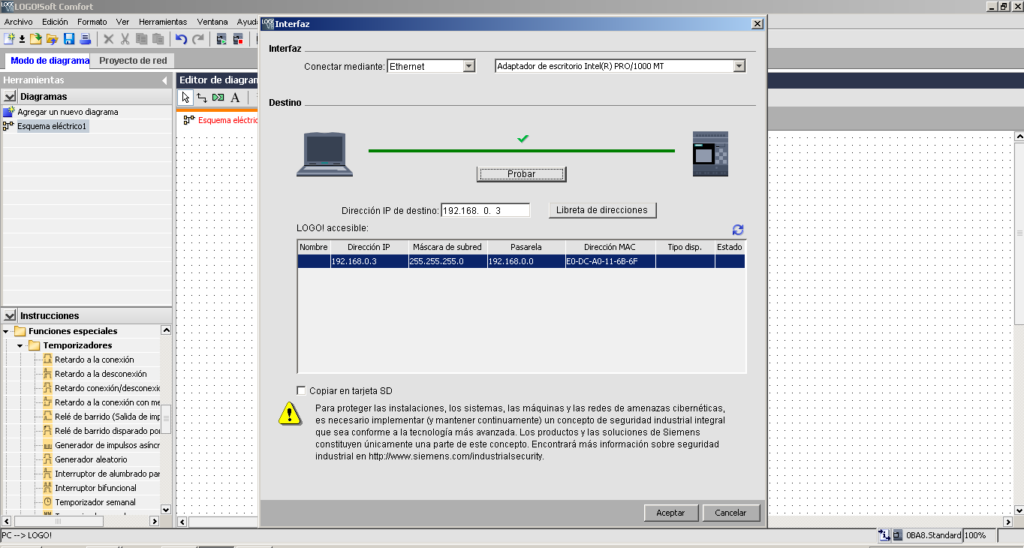This screenshot has height=548, width=1024.
Task: Toggle the Copiar en tarjeta SD checkbox
Action: point(301,391)
